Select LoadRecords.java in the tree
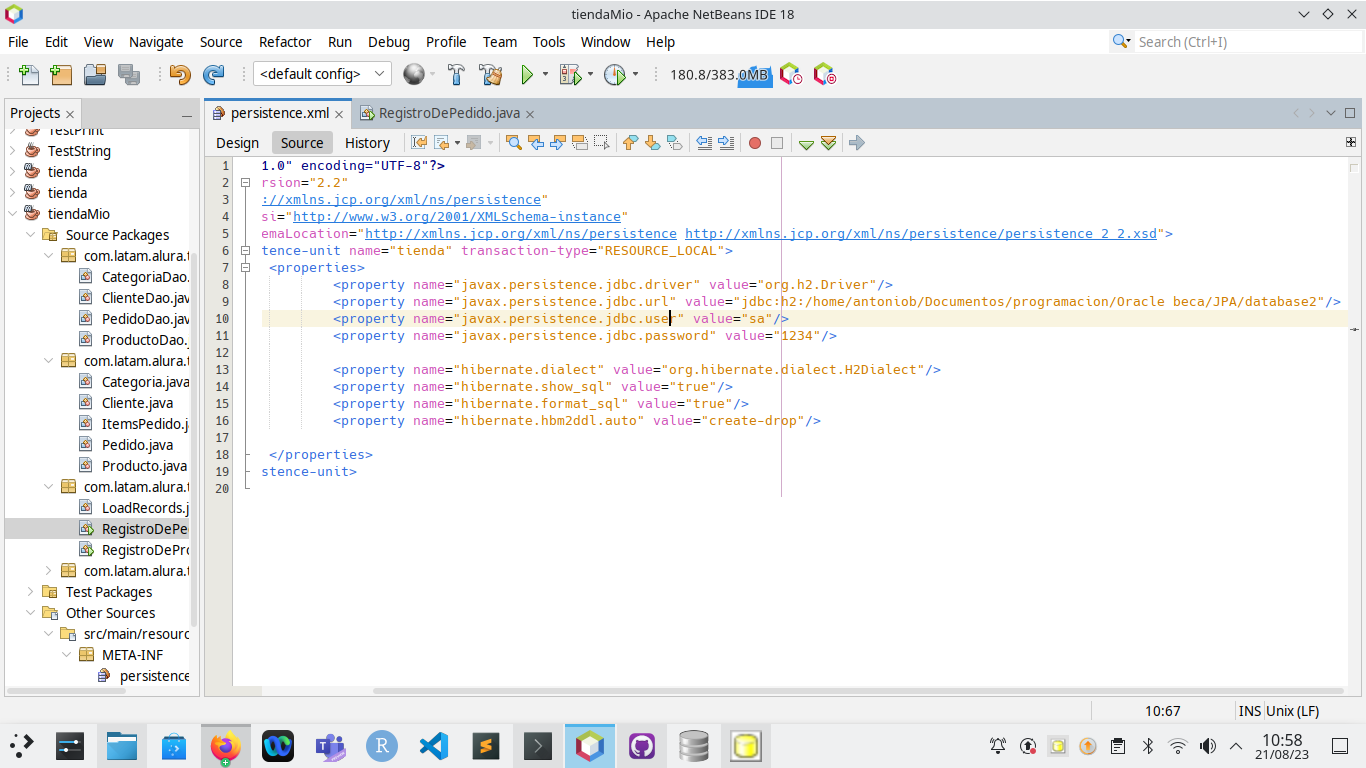The image size is (1366, 768). [x=145, y=507]
